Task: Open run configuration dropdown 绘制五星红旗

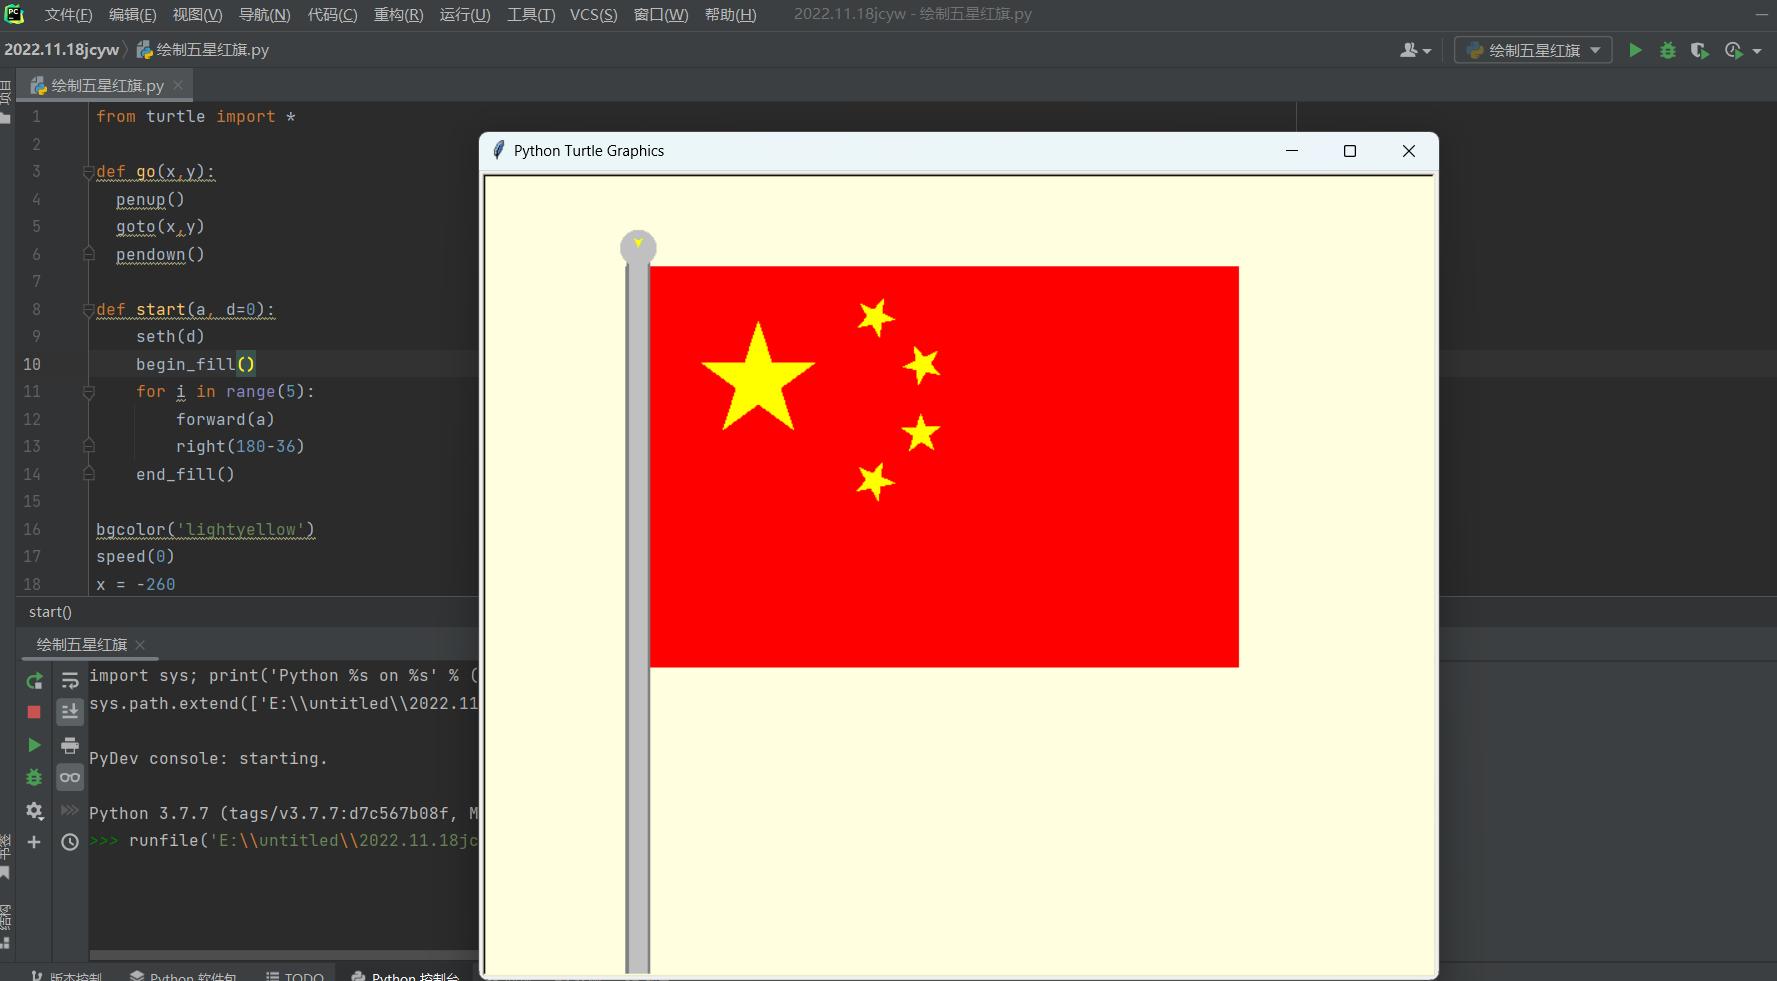Action: point(1532,49)
